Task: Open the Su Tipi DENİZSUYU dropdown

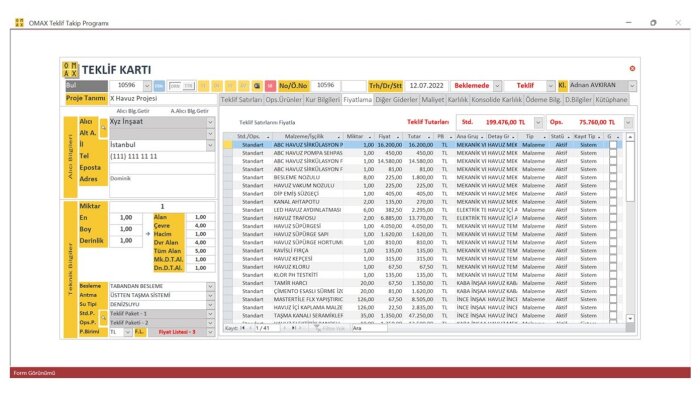Action: tap(210, 305)
